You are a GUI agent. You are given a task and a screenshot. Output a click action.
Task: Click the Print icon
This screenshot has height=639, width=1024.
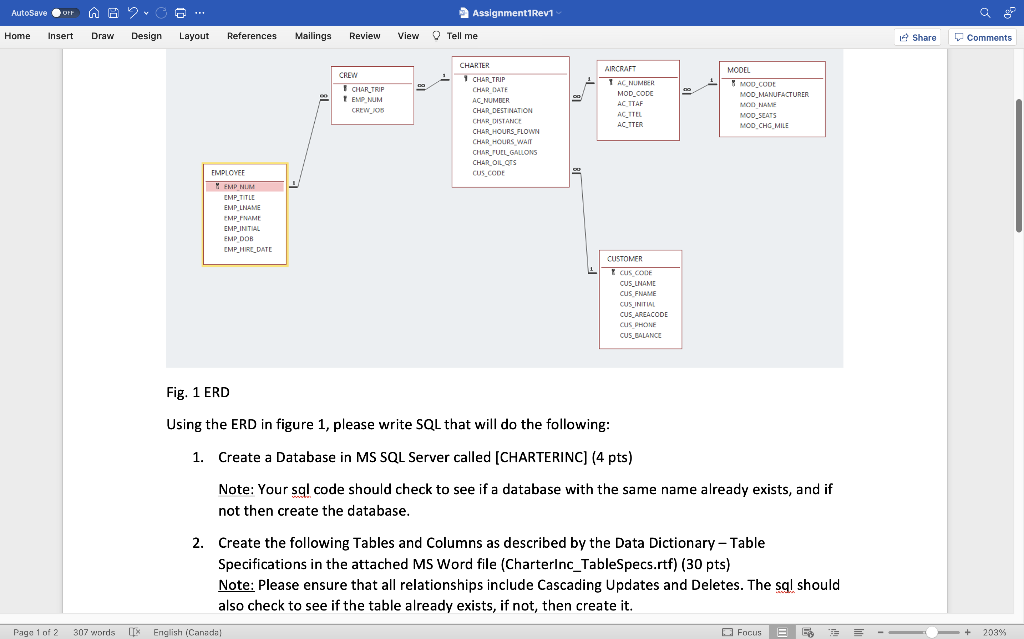coord(180,12)
